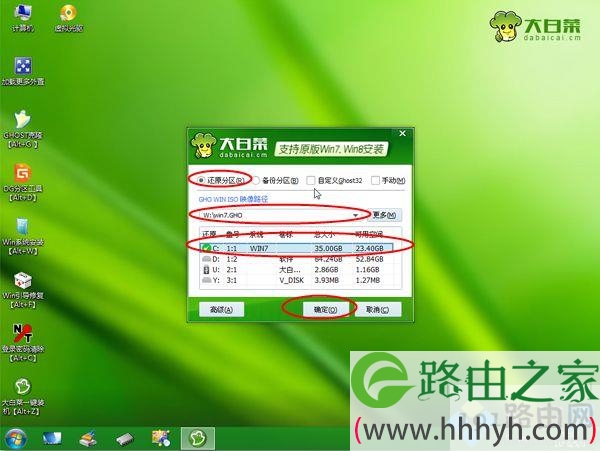Viewport: 600px width, 451px height.
Task: Select the Y: 3:1 V_DISK partition row
Action: pyautogui.click(x=297, y=280)
